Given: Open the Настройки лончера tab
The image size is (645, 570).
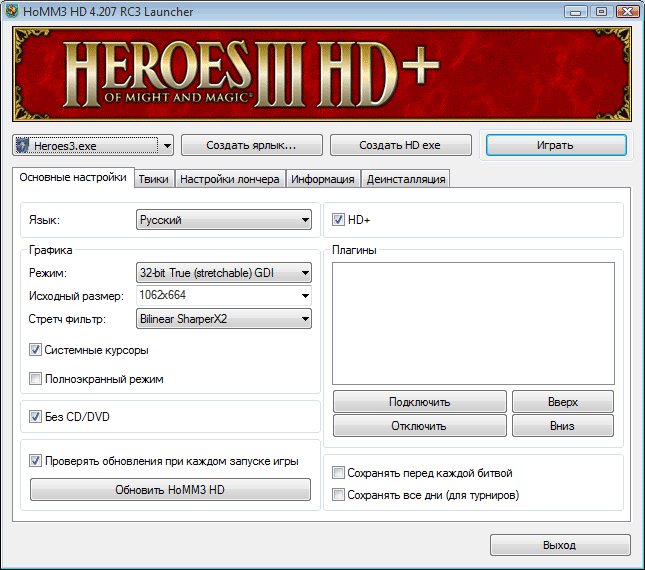Looking at the screenshot, I should click(230, 179).
